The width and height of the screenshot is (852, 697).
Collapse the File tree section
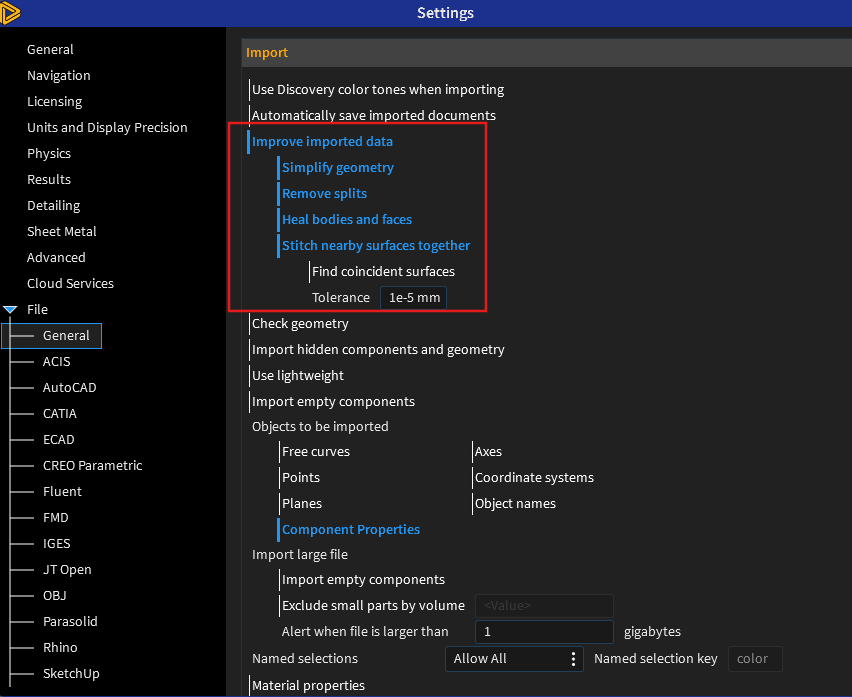pyautogui.click(x=10, y=310)
